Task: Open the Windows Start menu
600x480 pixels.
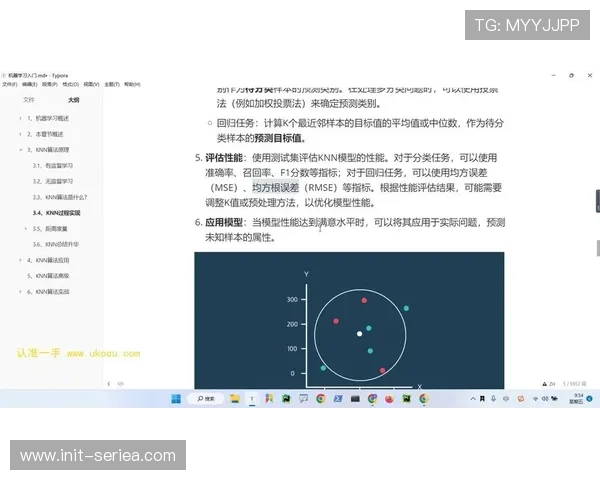Action: point(176,399)
